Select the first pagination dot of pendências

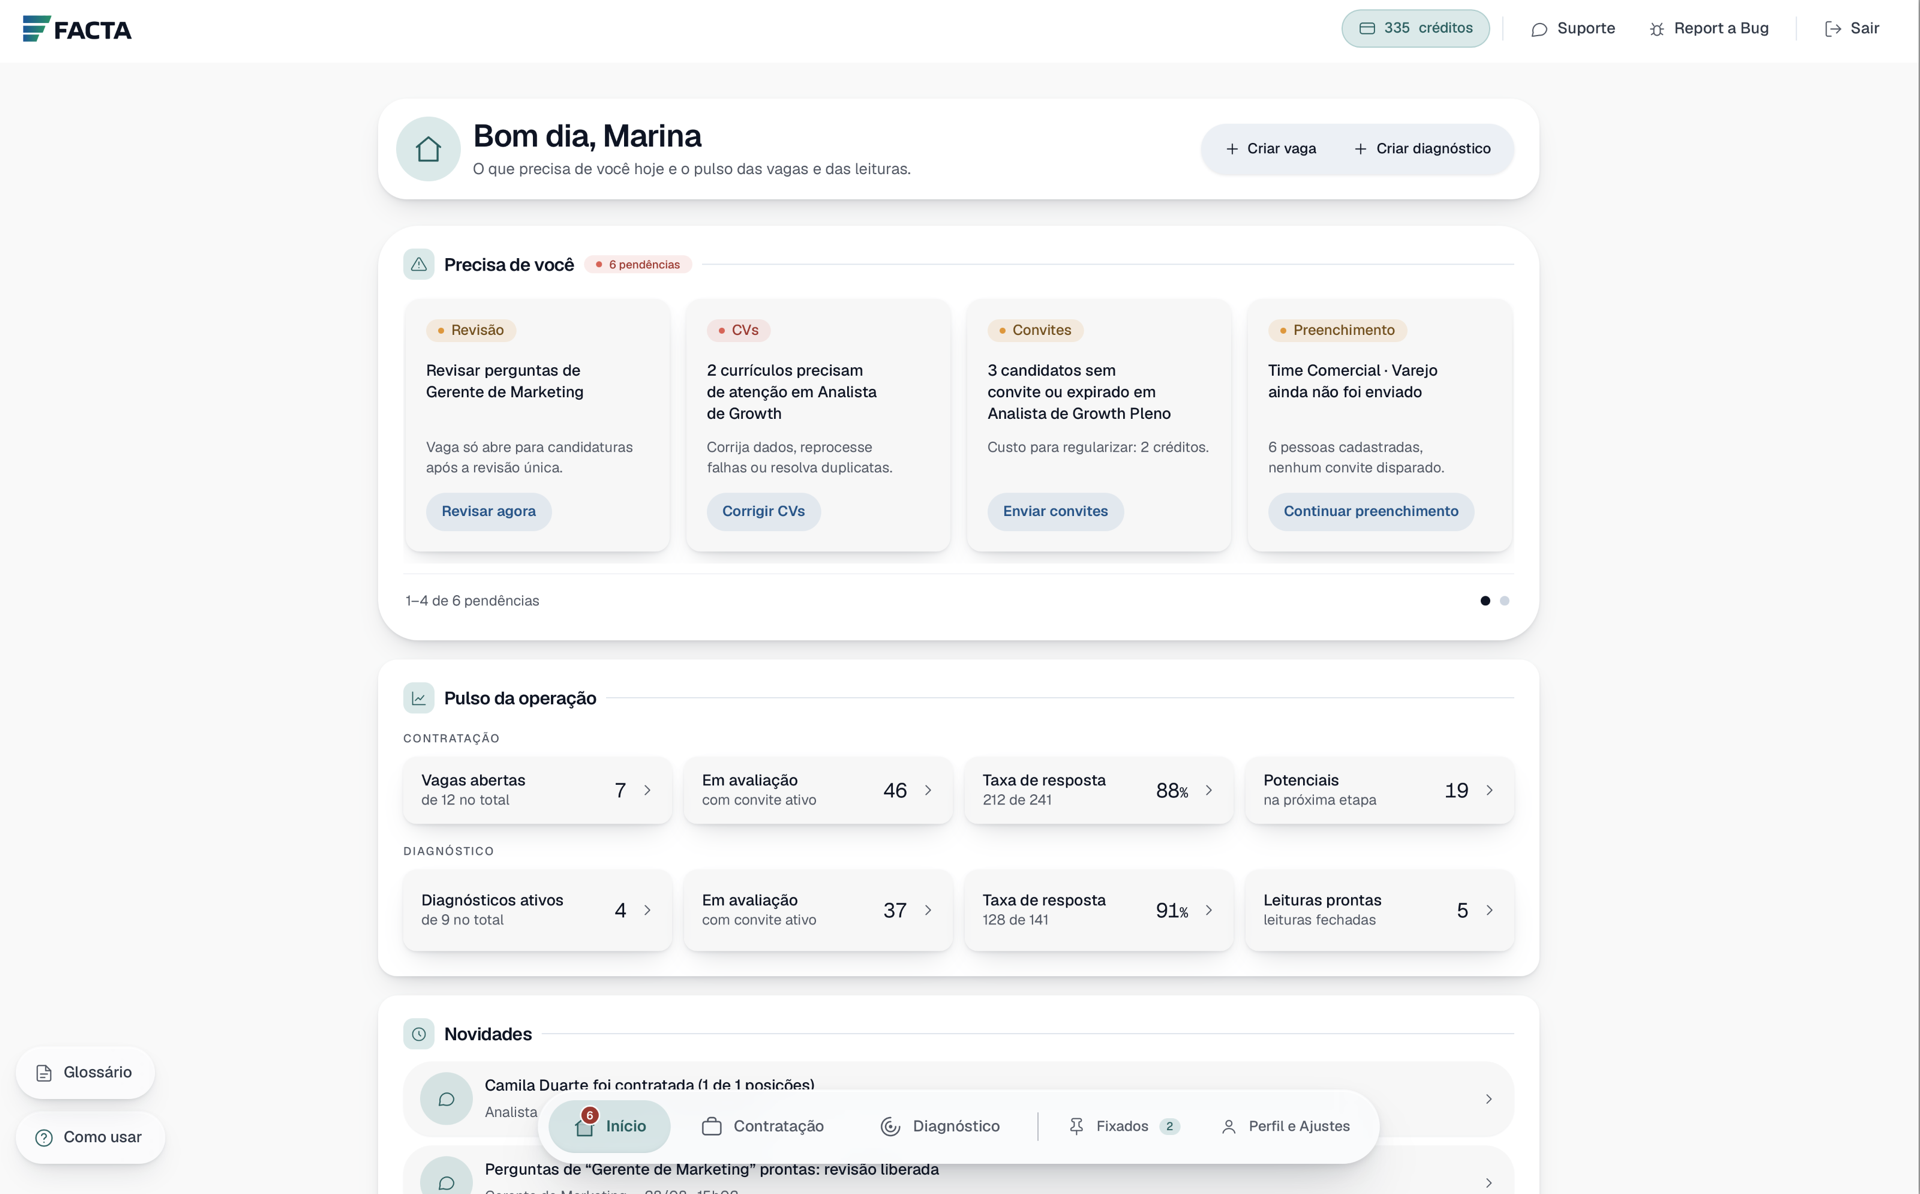tap(1485, 601)
